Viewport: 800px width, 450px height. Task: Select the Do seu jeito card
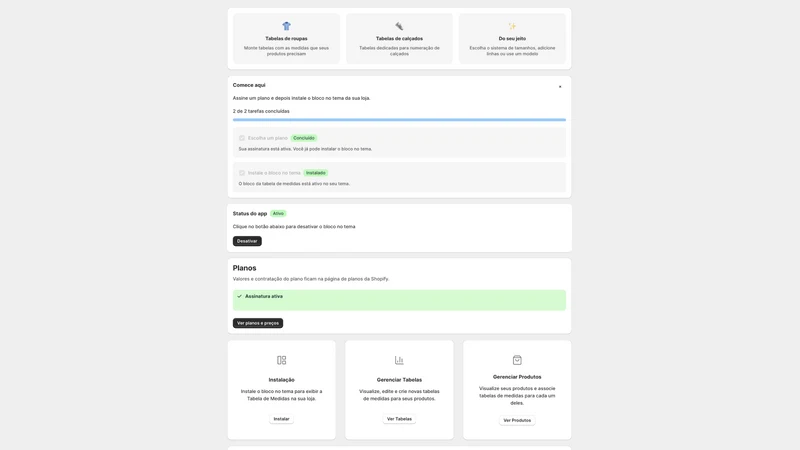coord(512,39)
